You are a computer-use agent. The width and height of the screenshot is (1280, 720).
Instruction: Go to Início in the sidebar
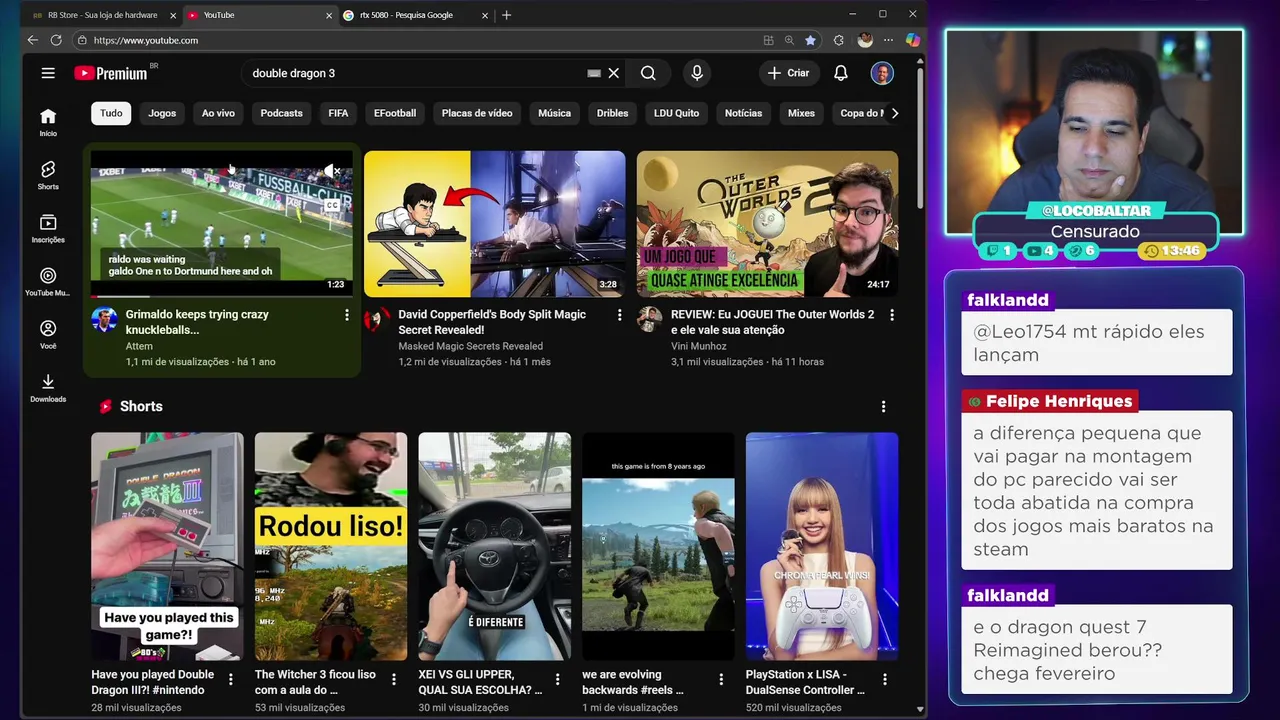point(48,122)
